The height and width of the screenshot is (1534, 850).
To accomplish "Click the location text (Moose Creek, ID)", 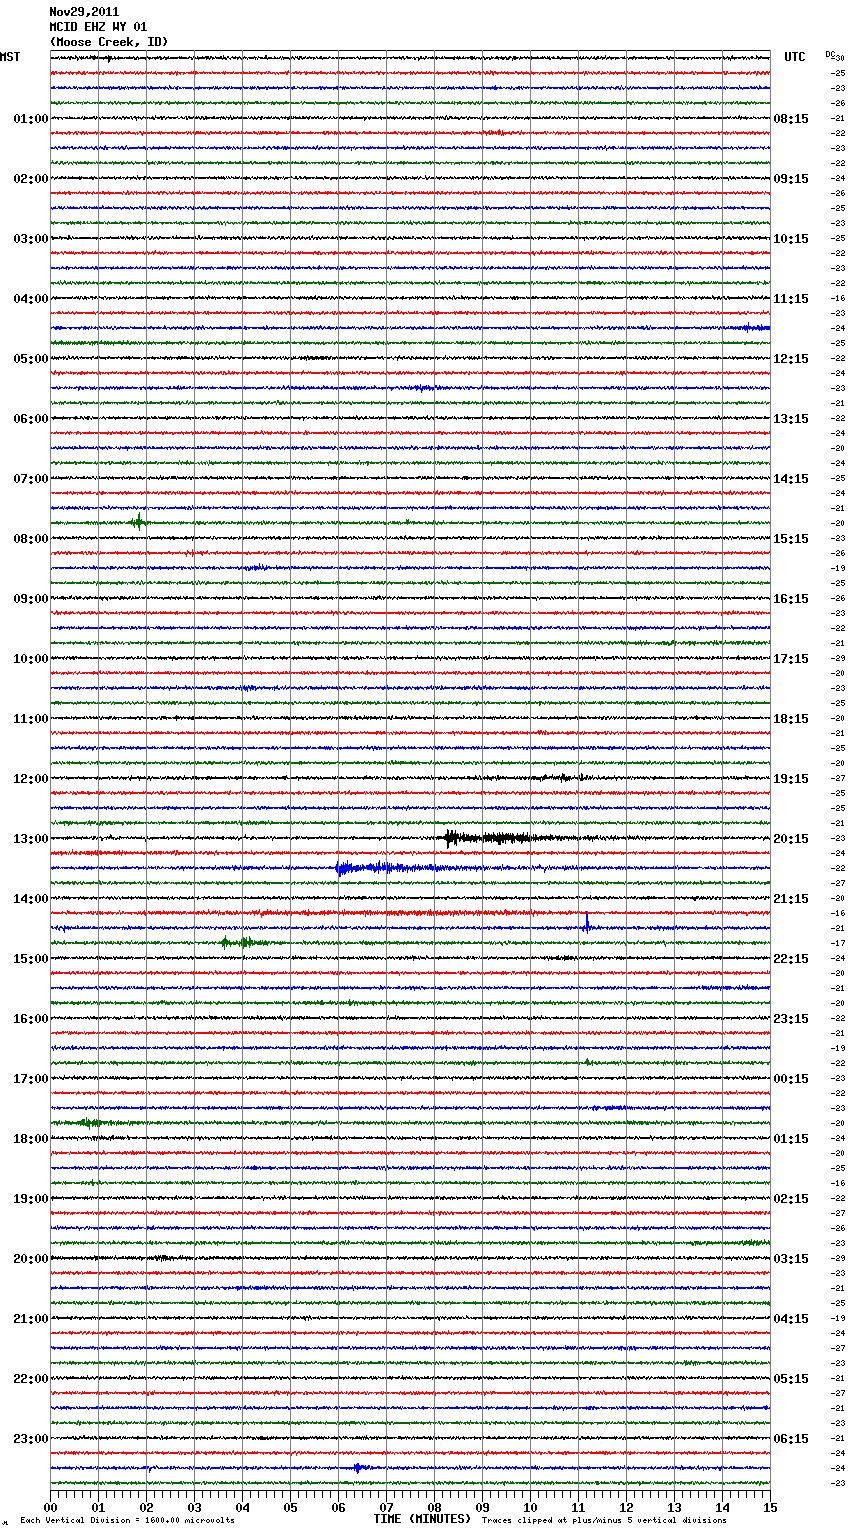I will click(x=109, y=42).
